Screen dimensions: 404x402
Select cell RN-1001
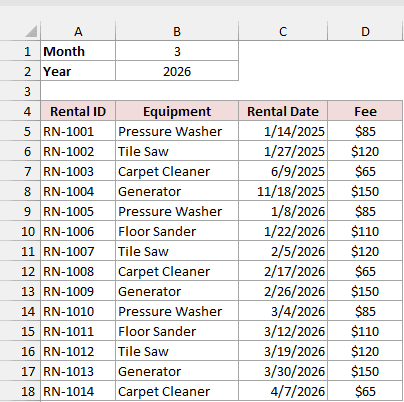pyautogui.click(x=78, y=131)
